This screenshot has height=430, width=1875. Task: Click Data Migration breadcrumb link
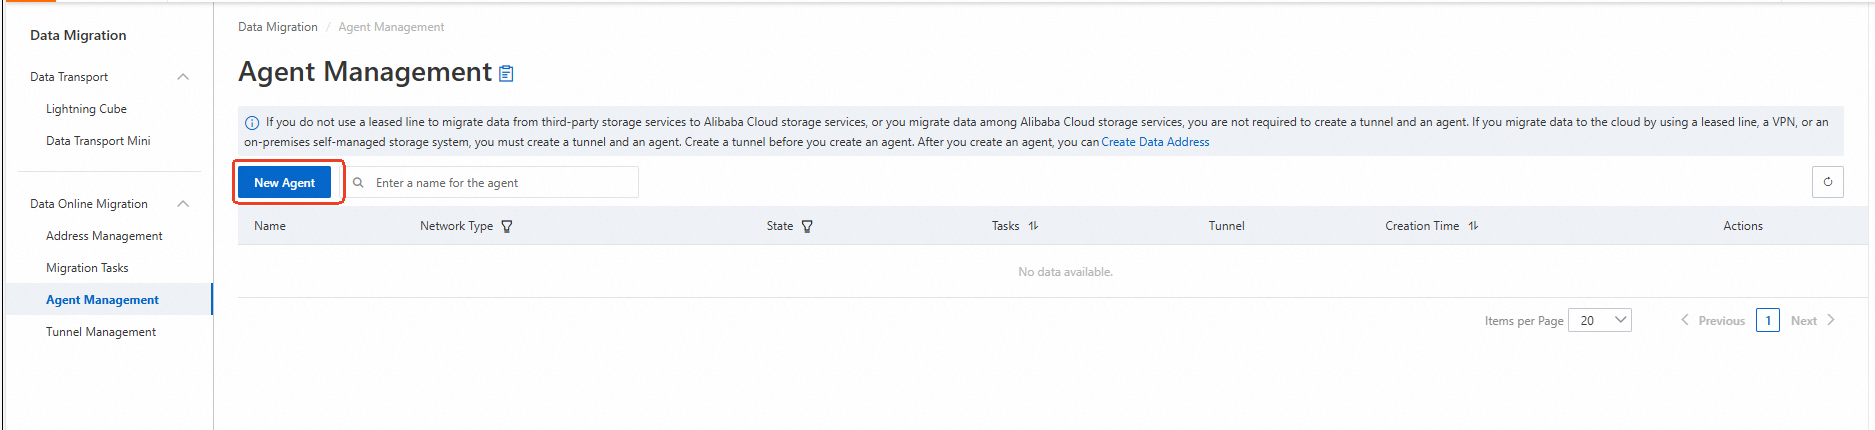click(277, 27)
